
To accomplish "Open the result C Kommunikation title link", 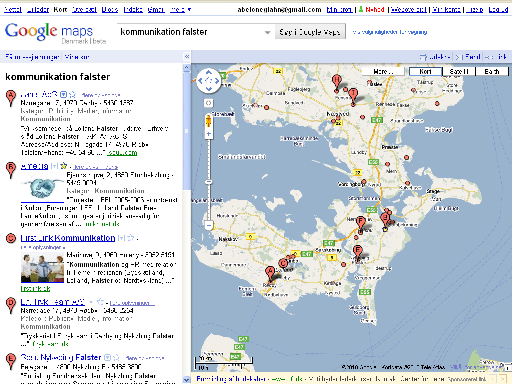I will 68,238.
